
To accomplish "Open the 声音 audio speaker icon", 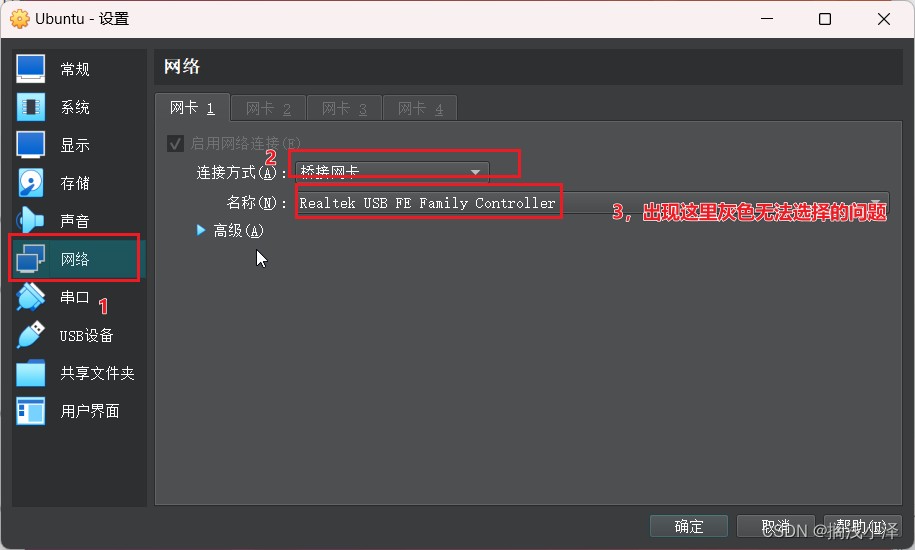I will coord(30,220).
